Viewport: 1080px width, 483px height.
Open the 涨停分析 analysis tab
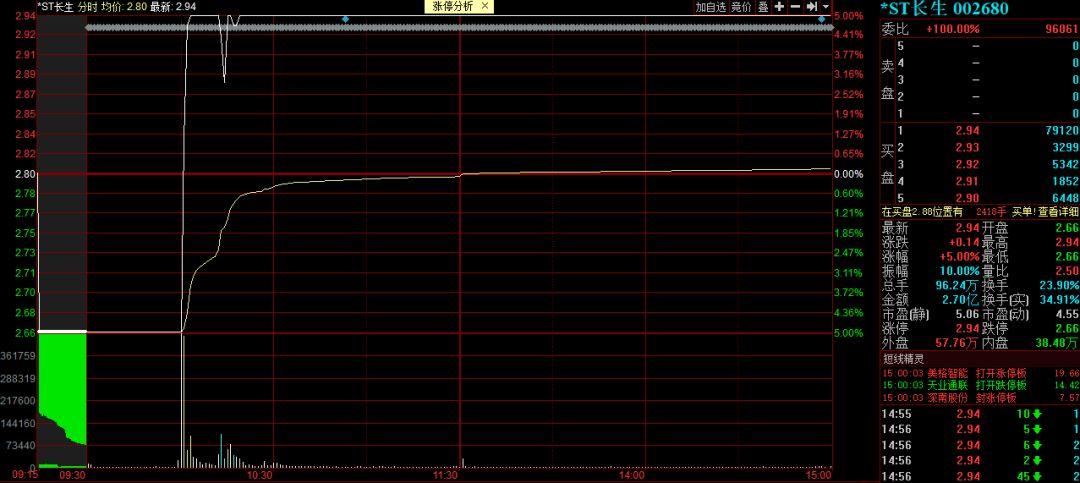click(x=452, y=6)
